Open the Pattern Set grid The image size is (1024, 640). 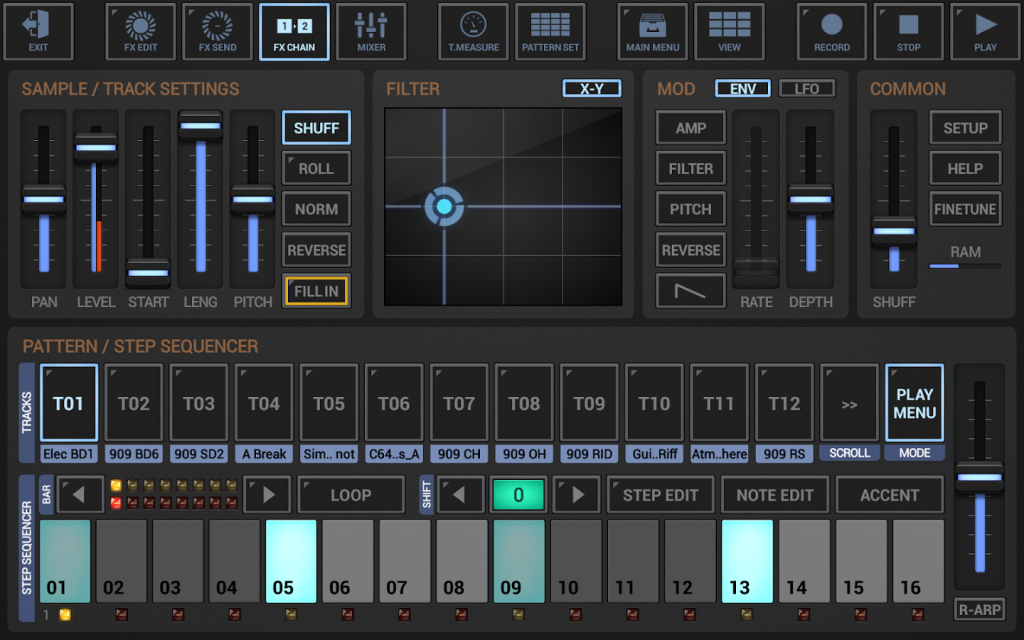[550, 31]
